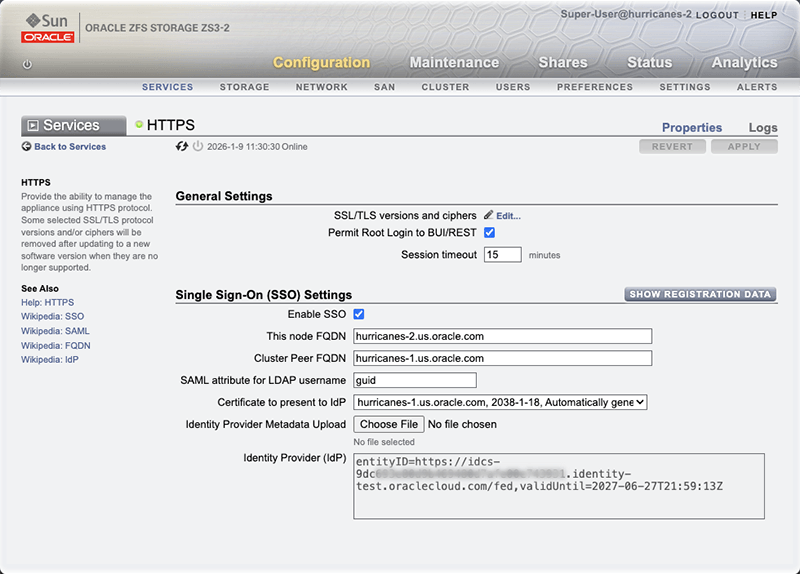Image resolution: width=800 pixels, height=574 pixels.
Task: Select the ALERTS sub-navigation item
Action: (757, 87)
